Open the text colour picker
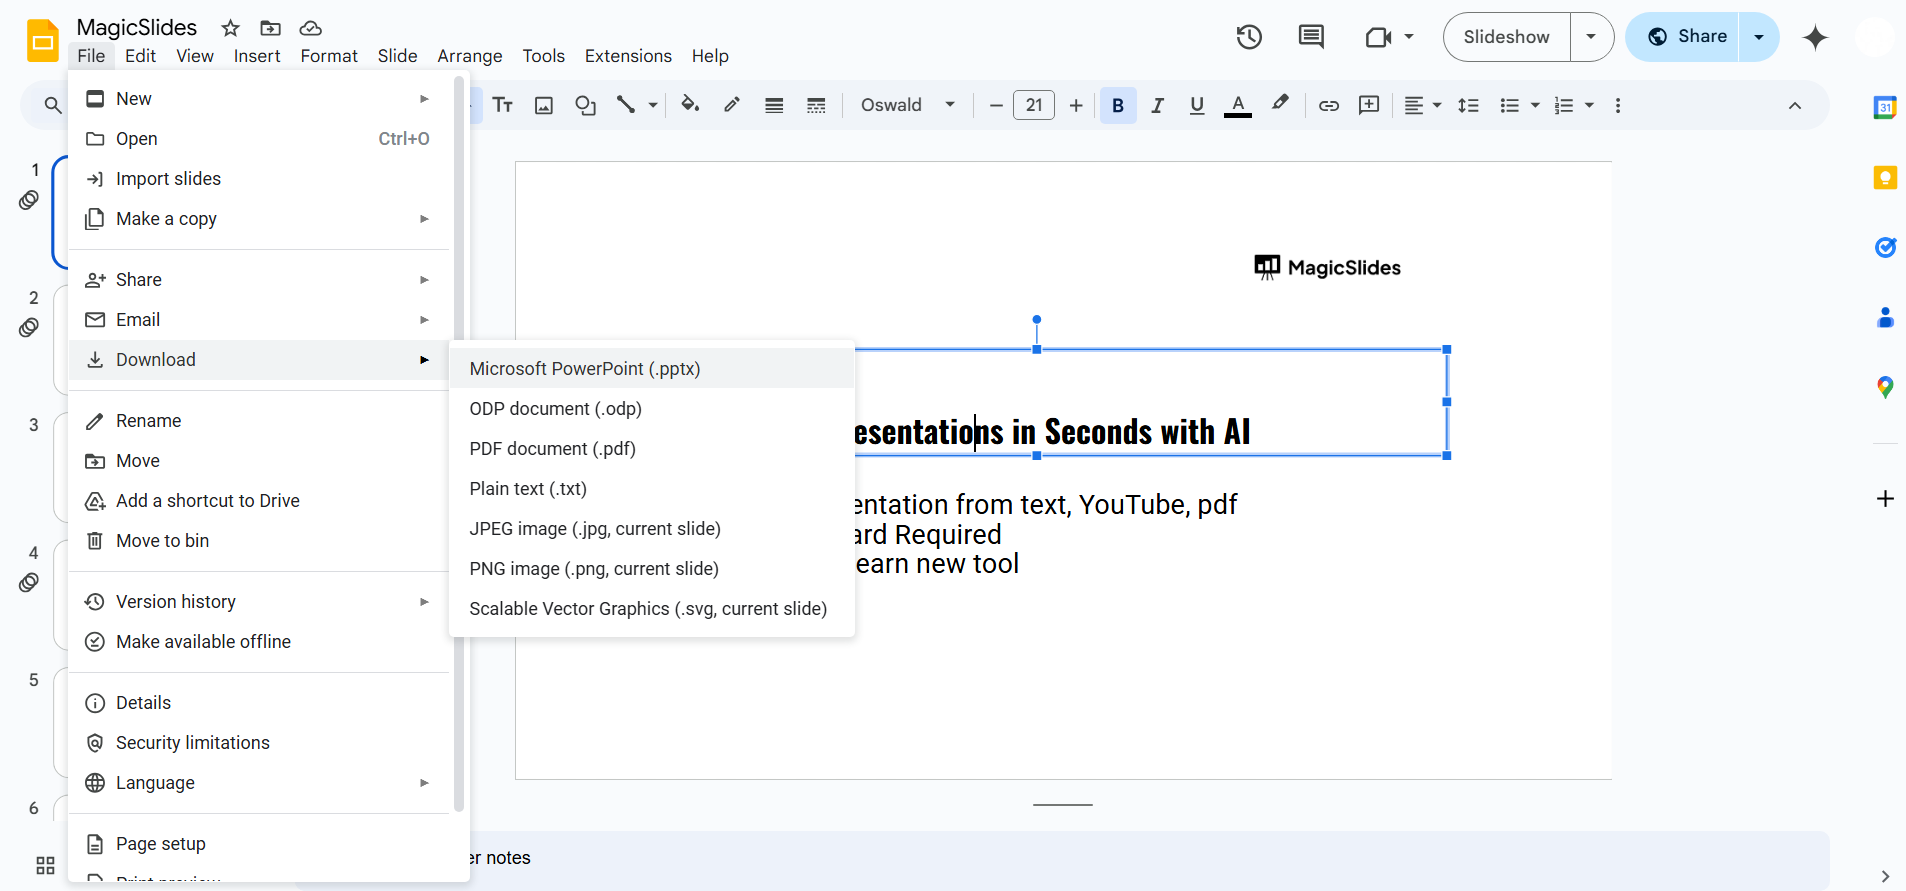 point(1238,105)
